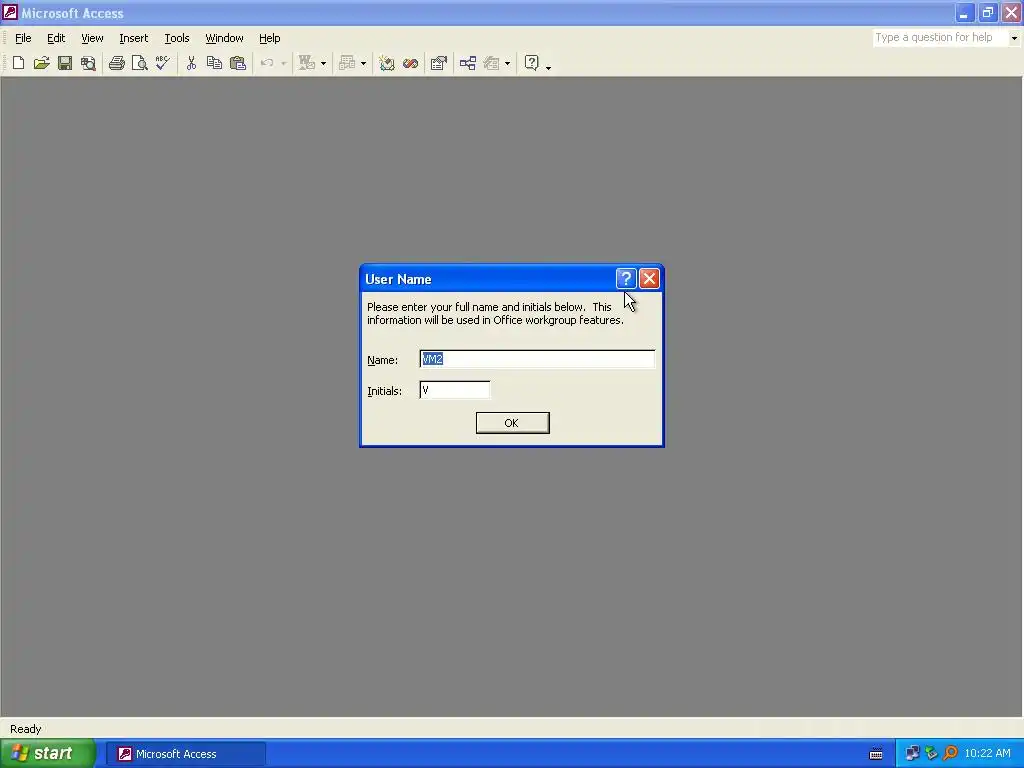Viewport: 1024px width, 768px height.
Task: Click the Print icon
Action: [x=117, y=63]
